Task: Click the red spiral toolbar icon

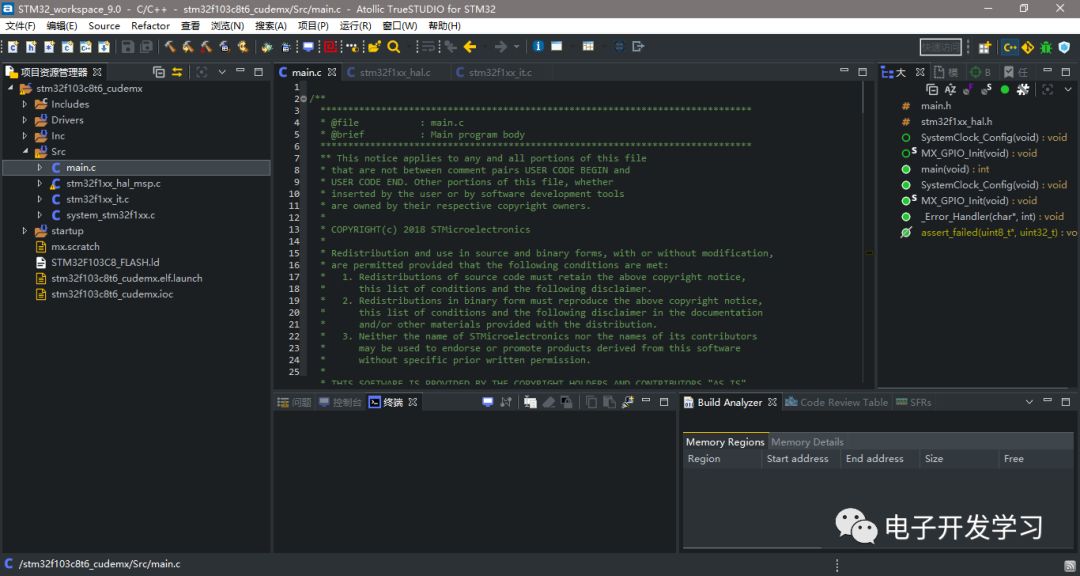Action: pyautogui.click(x=330, y=47)
